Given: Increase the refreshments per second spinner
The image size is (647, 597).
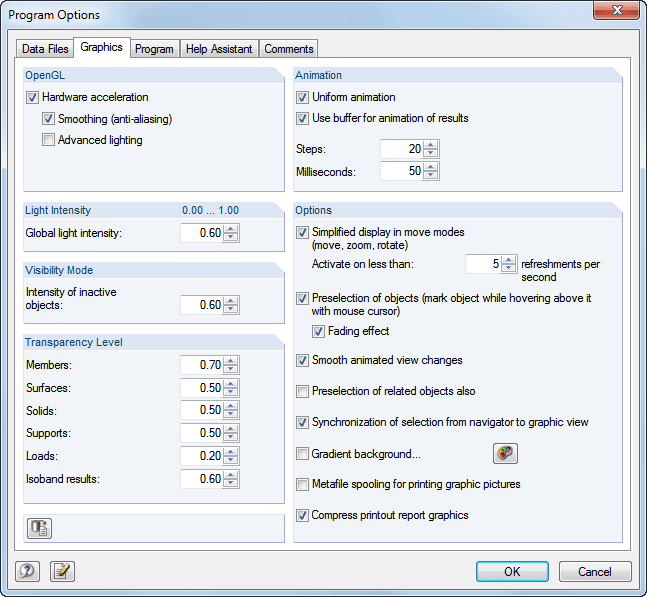Looking at the screenshot, I should click(509, 260).
